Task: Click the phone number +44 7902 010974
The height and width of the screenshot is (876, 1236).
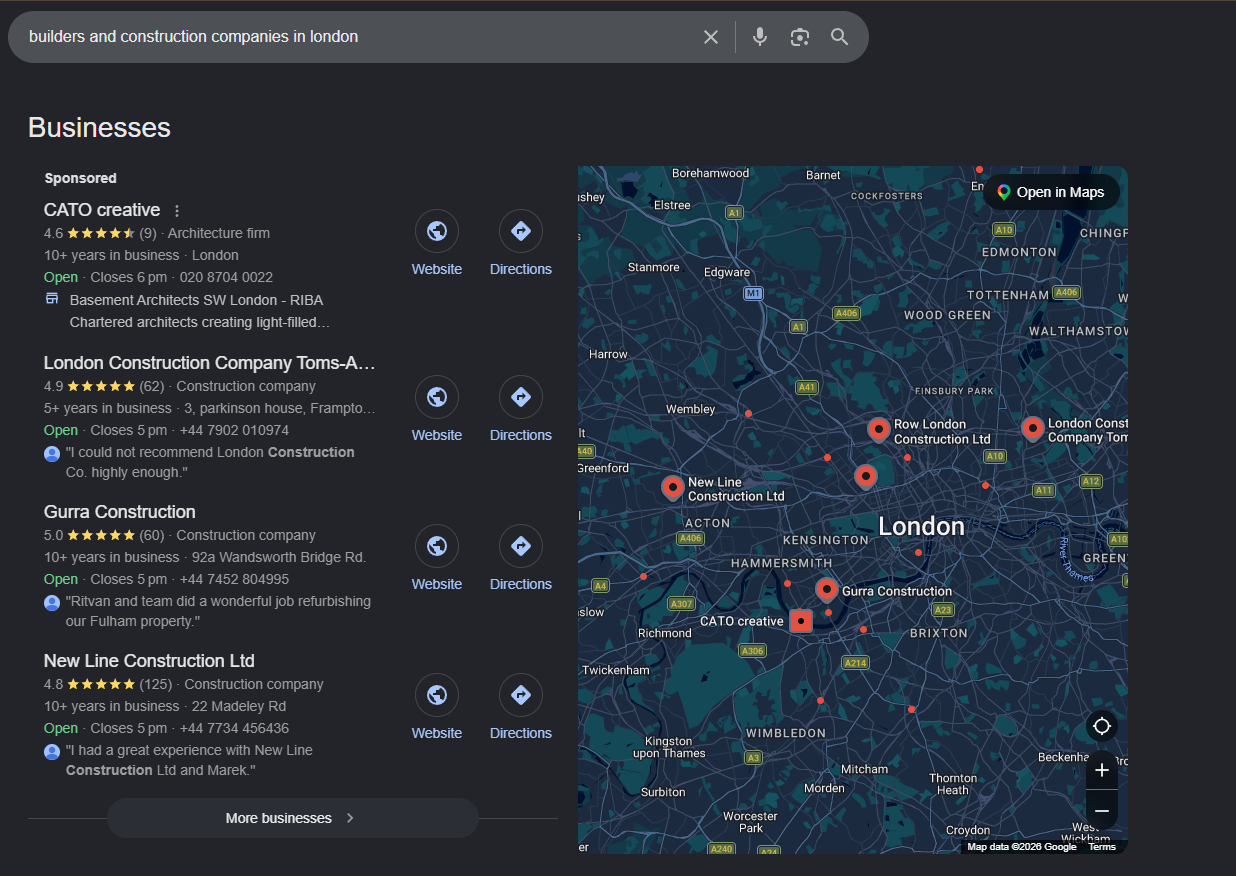Action: pos(234,430)
